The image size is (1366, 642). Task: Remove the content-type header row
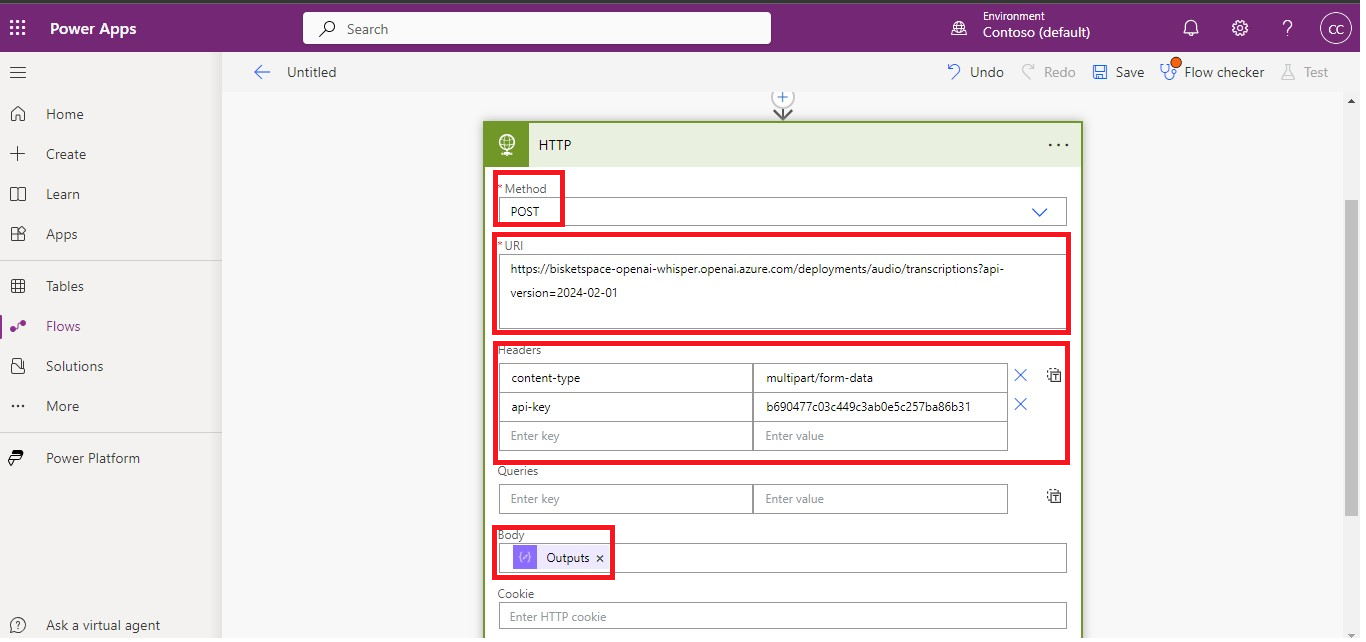point(1020,376)
